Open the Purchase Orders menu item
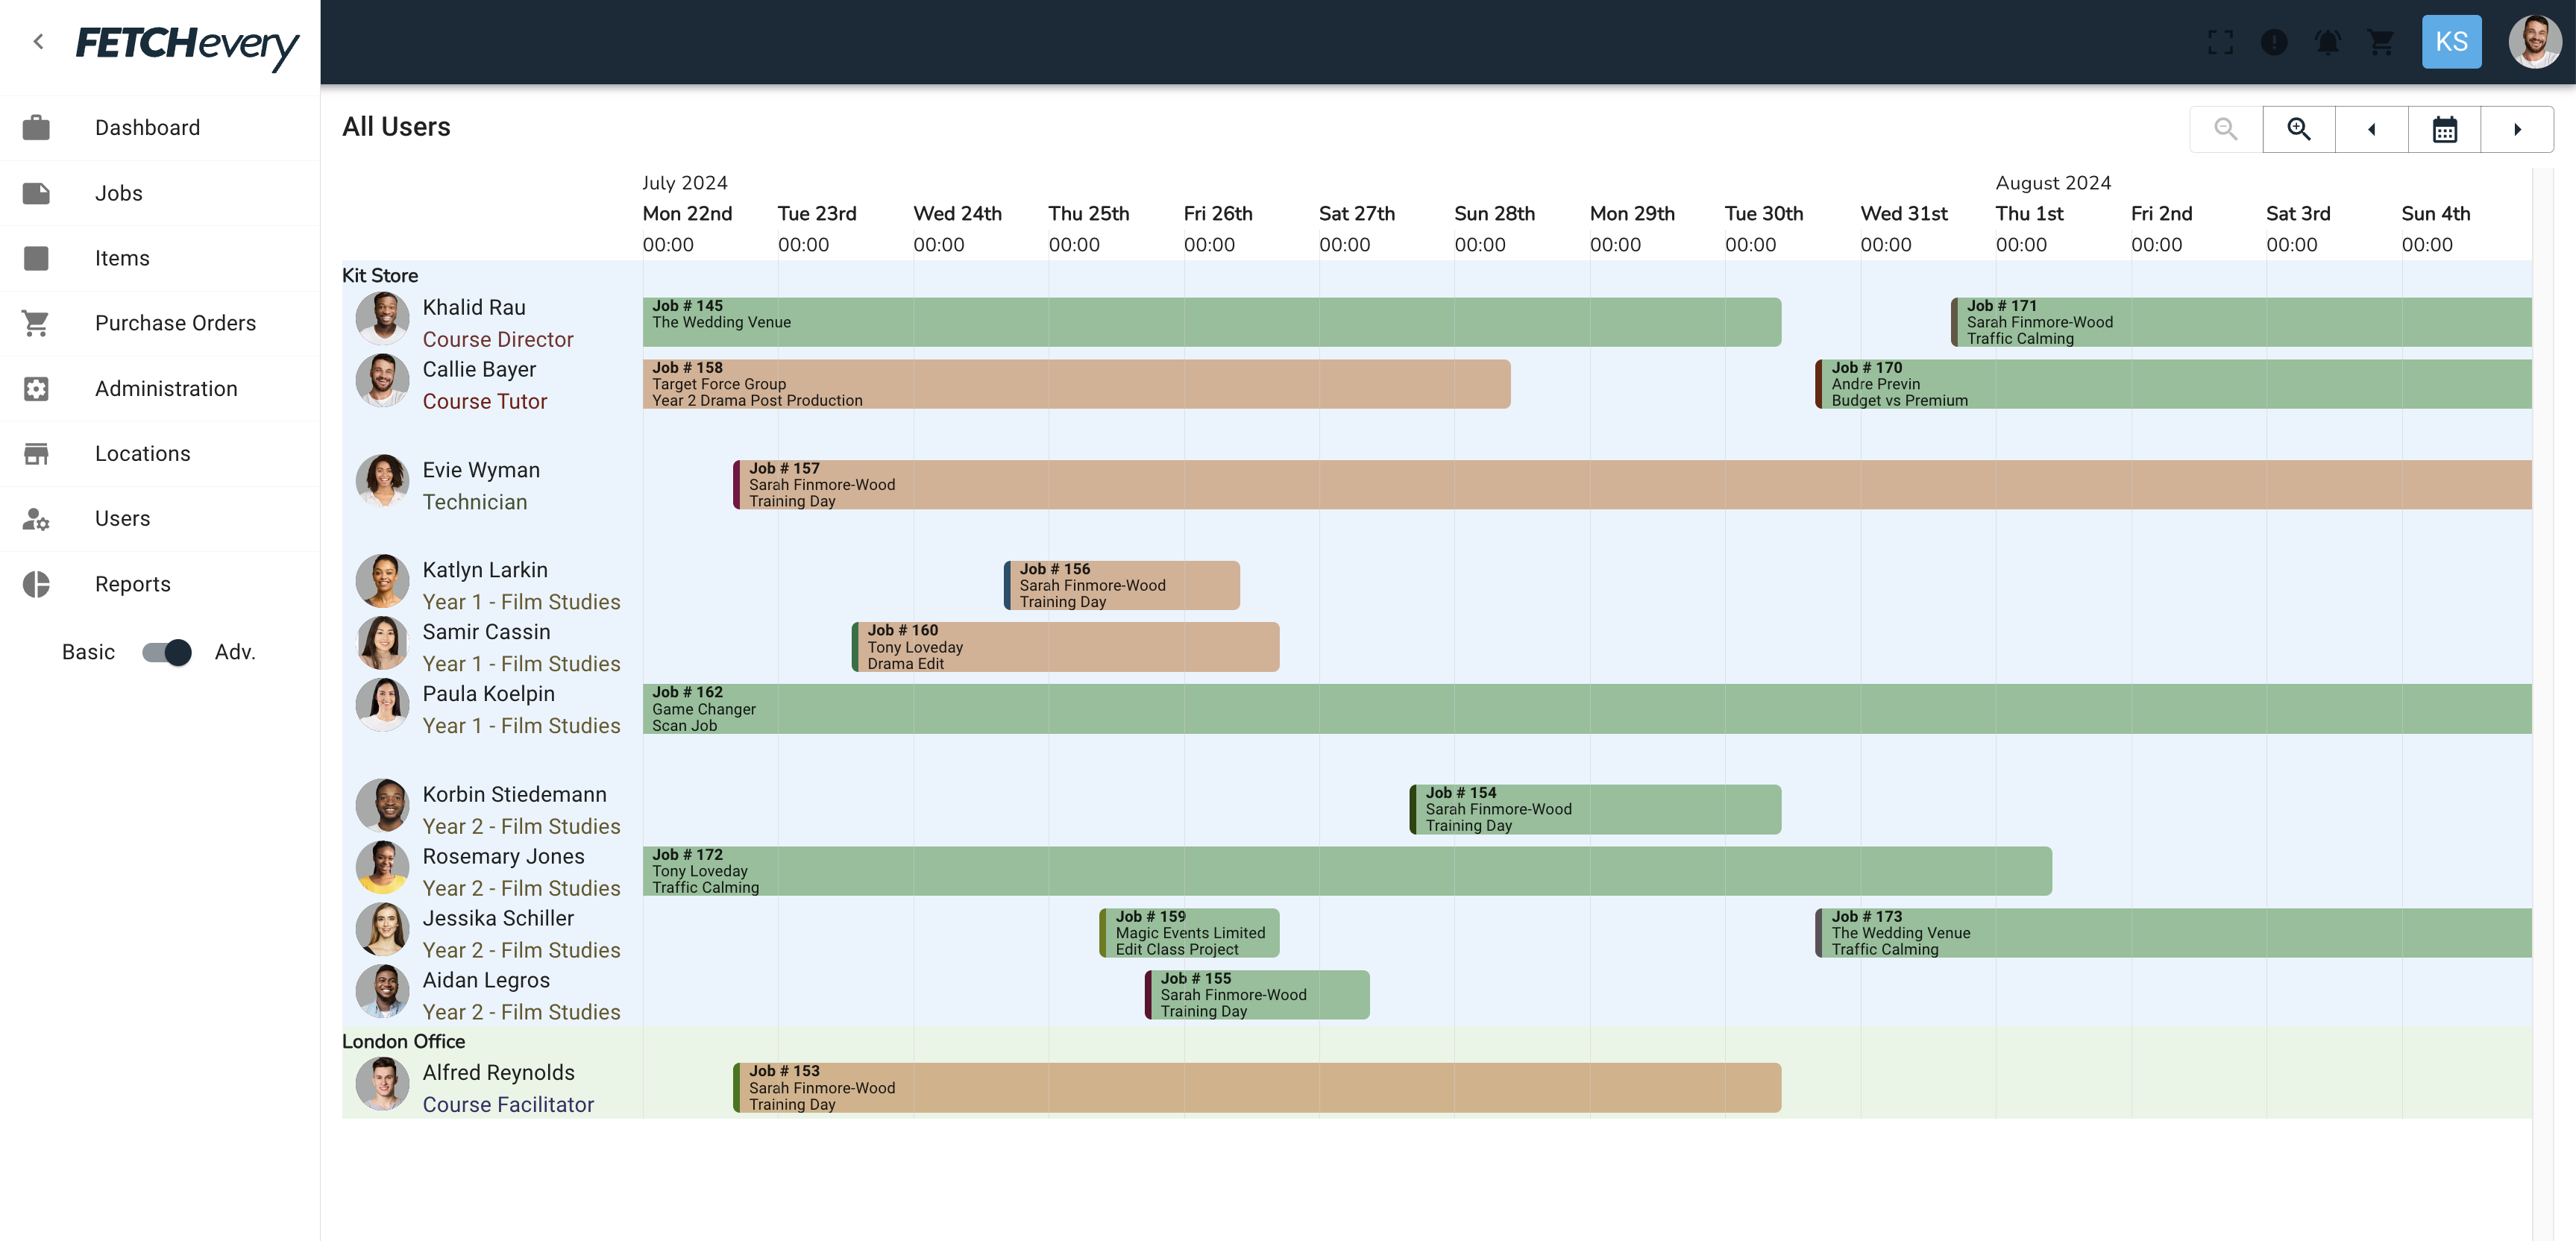 175,323
